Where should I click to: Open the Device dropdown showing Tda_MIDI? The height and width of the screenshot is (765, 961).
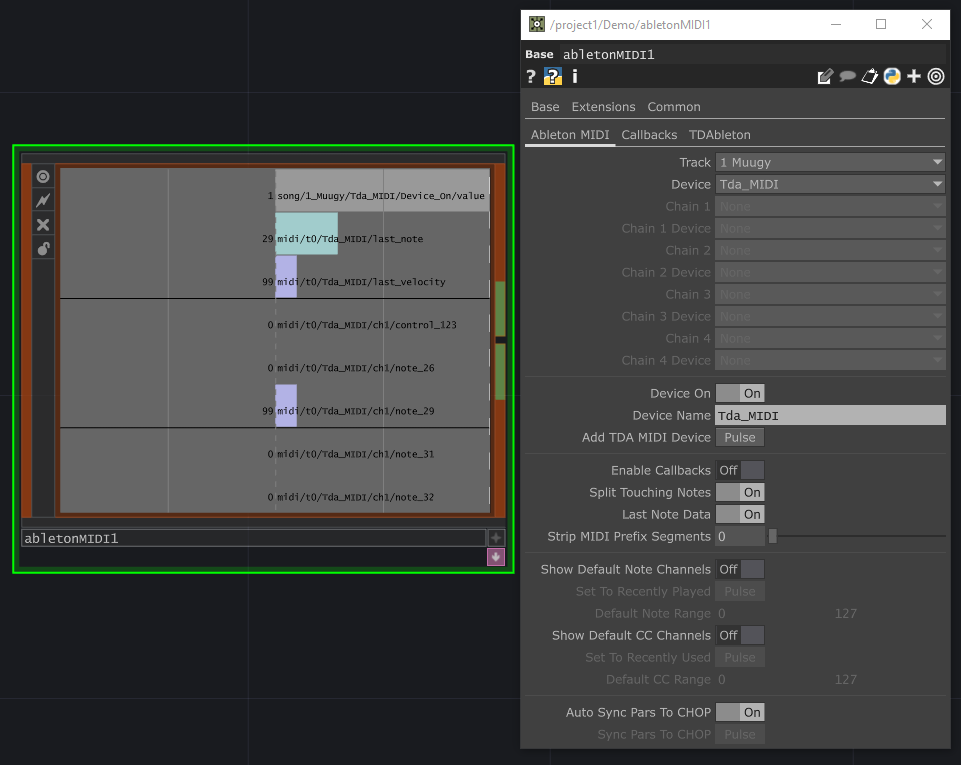coord(830,184)
